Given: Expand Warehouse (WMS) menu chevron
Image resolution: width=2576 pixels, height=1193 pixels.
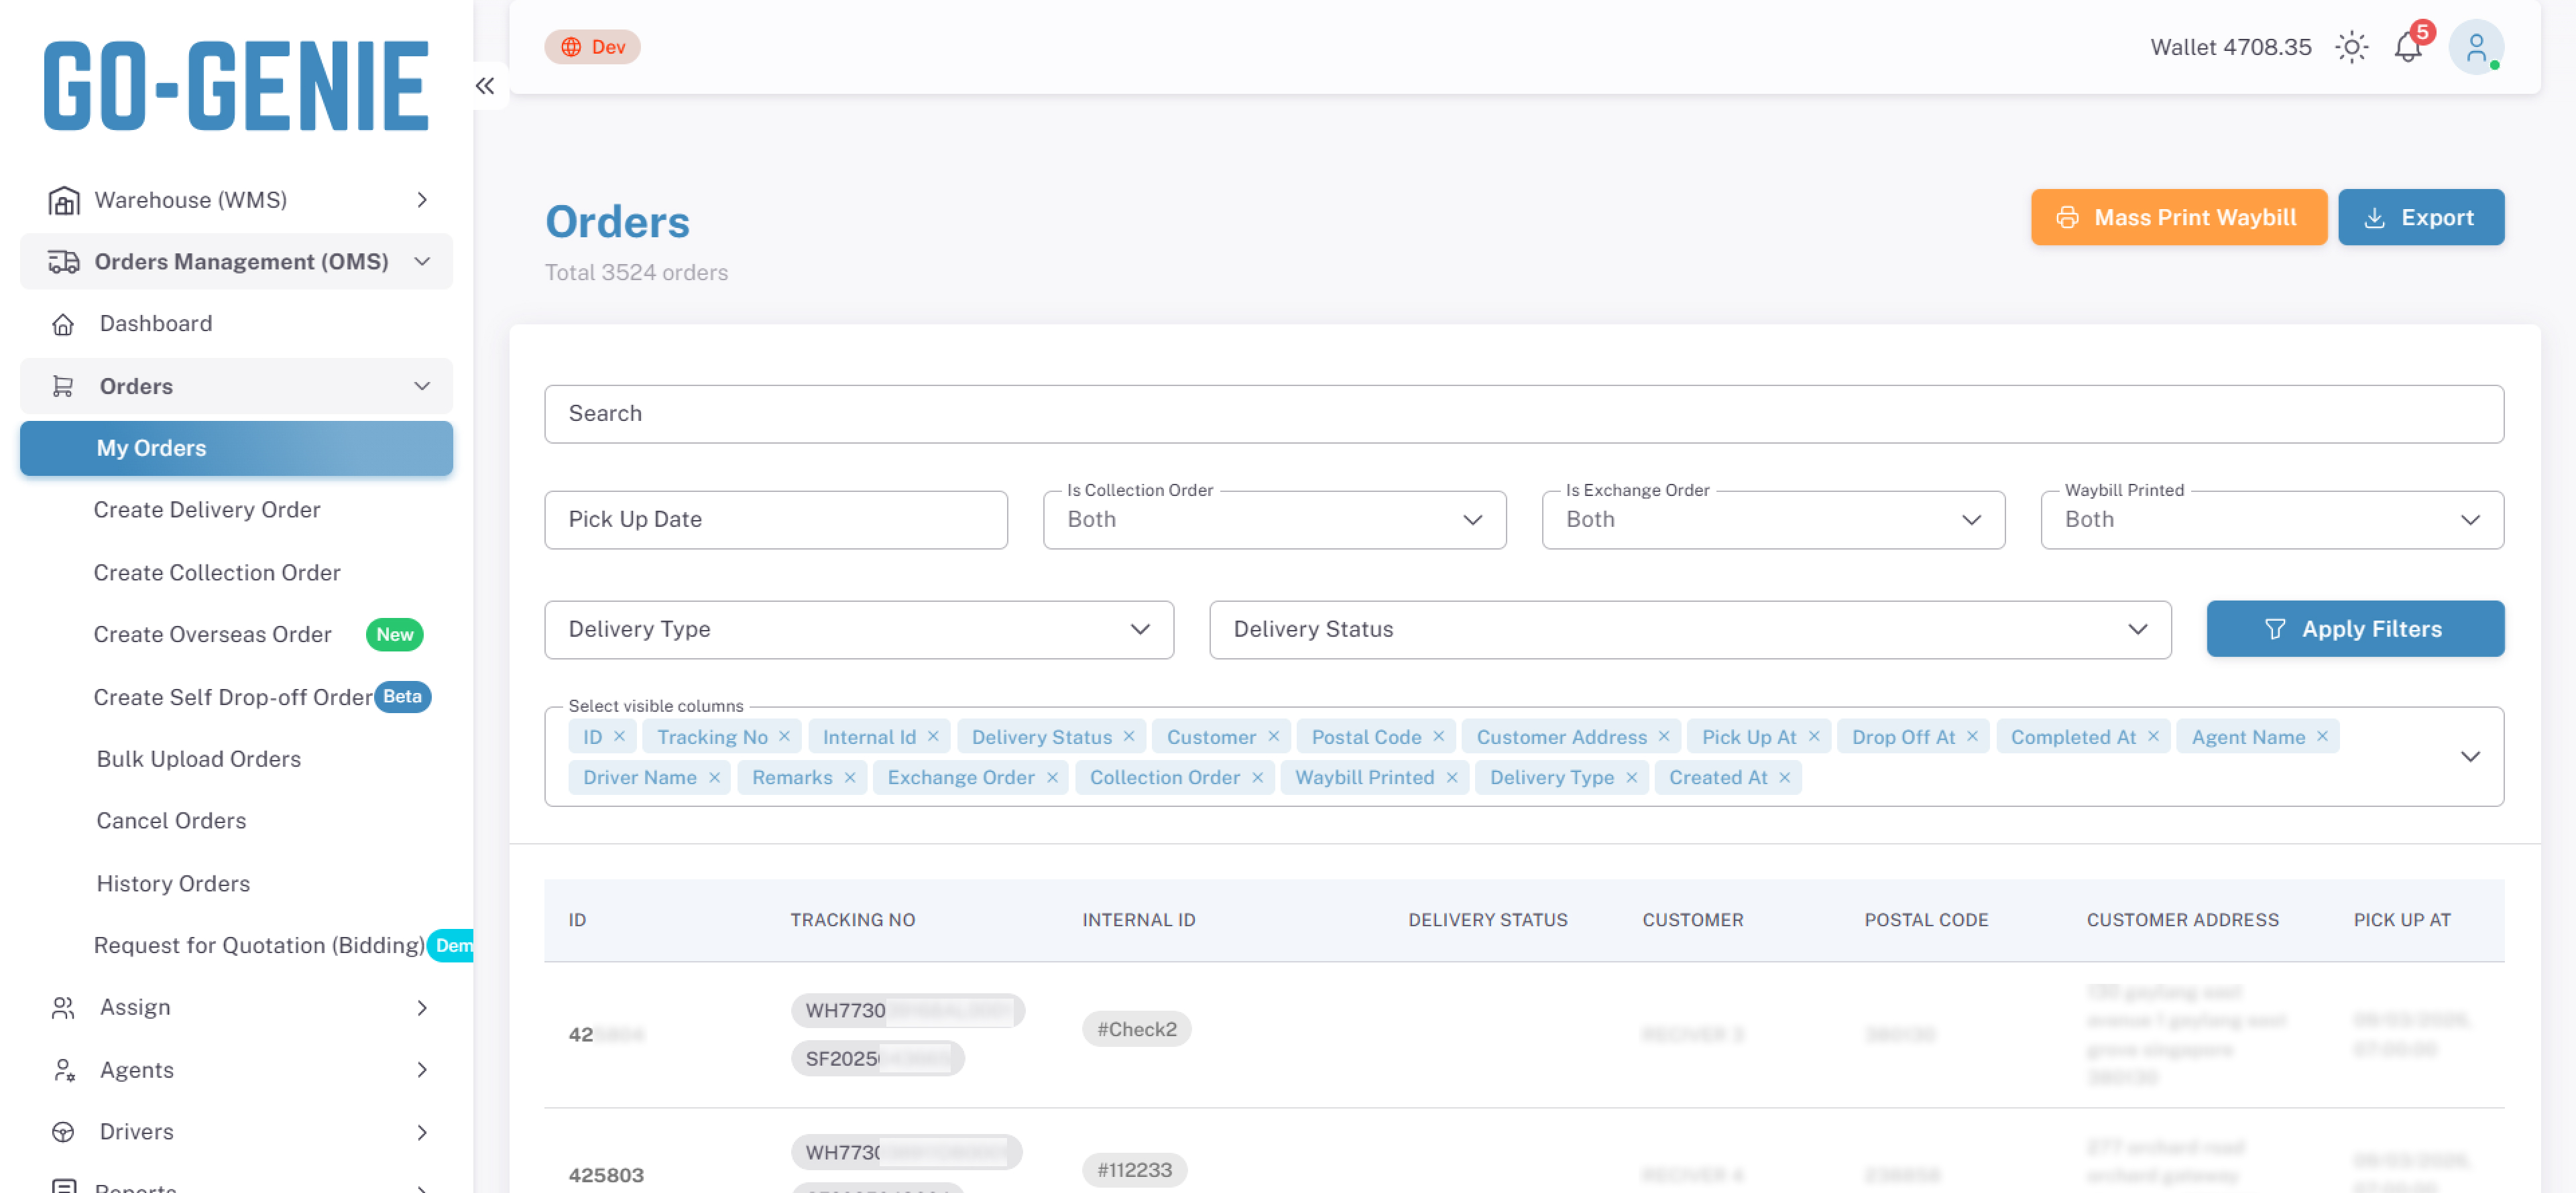Looking at the screenshot, I should tap(422, 200).
